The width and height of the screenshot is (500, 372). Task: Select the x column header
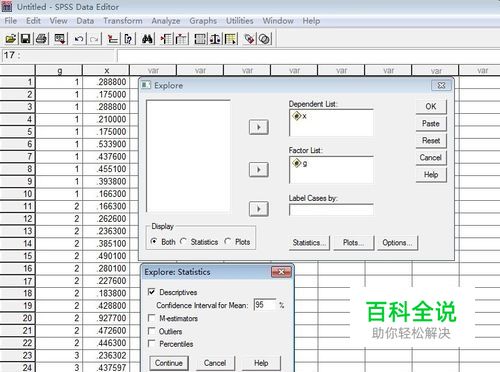coord(106,70)
